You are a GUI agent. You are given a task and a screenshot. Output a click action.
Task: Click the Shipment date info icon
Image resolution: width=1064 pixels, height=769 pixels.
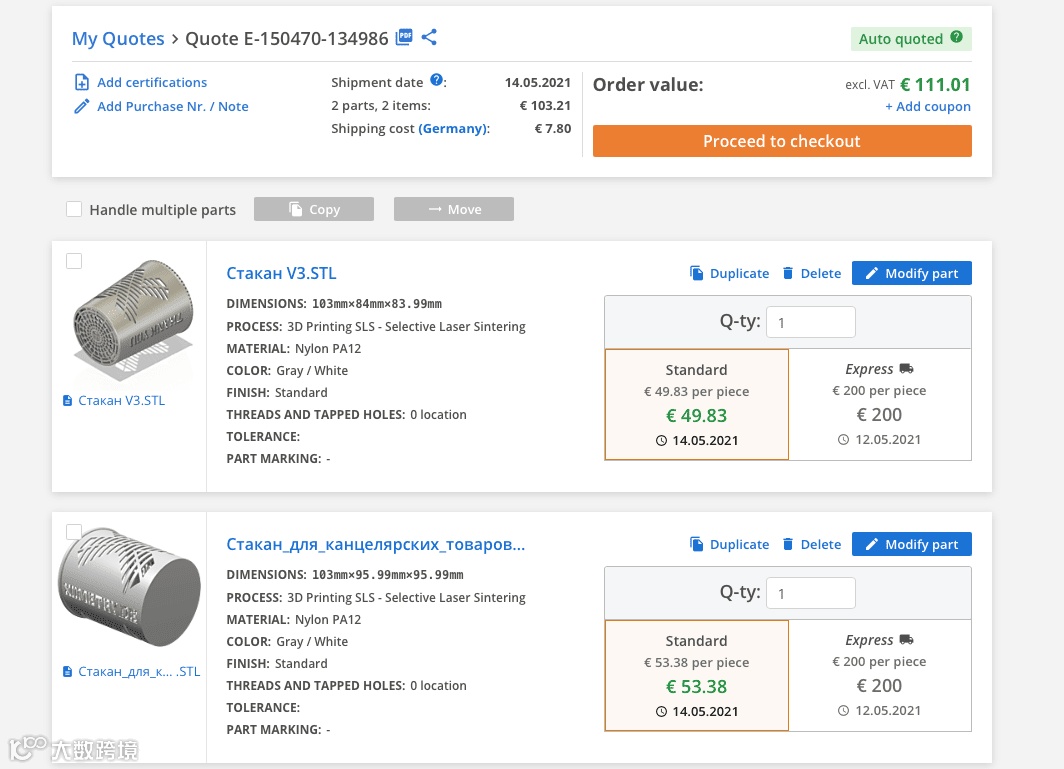(436, 81)
